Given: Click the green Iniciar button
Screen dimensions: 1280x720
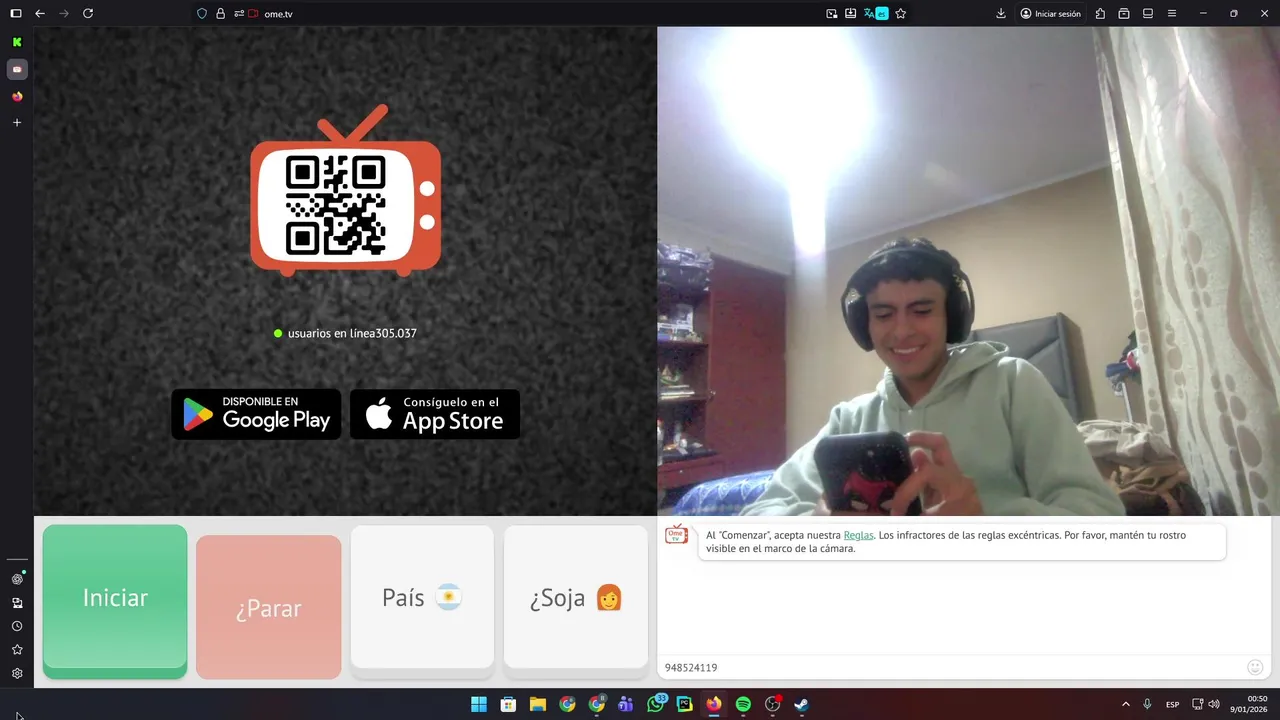Looking at the screenshot, I should [x=115, y=600].
